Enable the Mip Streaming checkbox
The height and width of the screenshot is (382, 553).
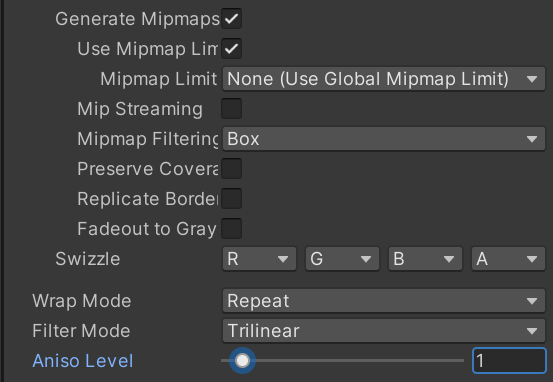[x=231, y=109]
